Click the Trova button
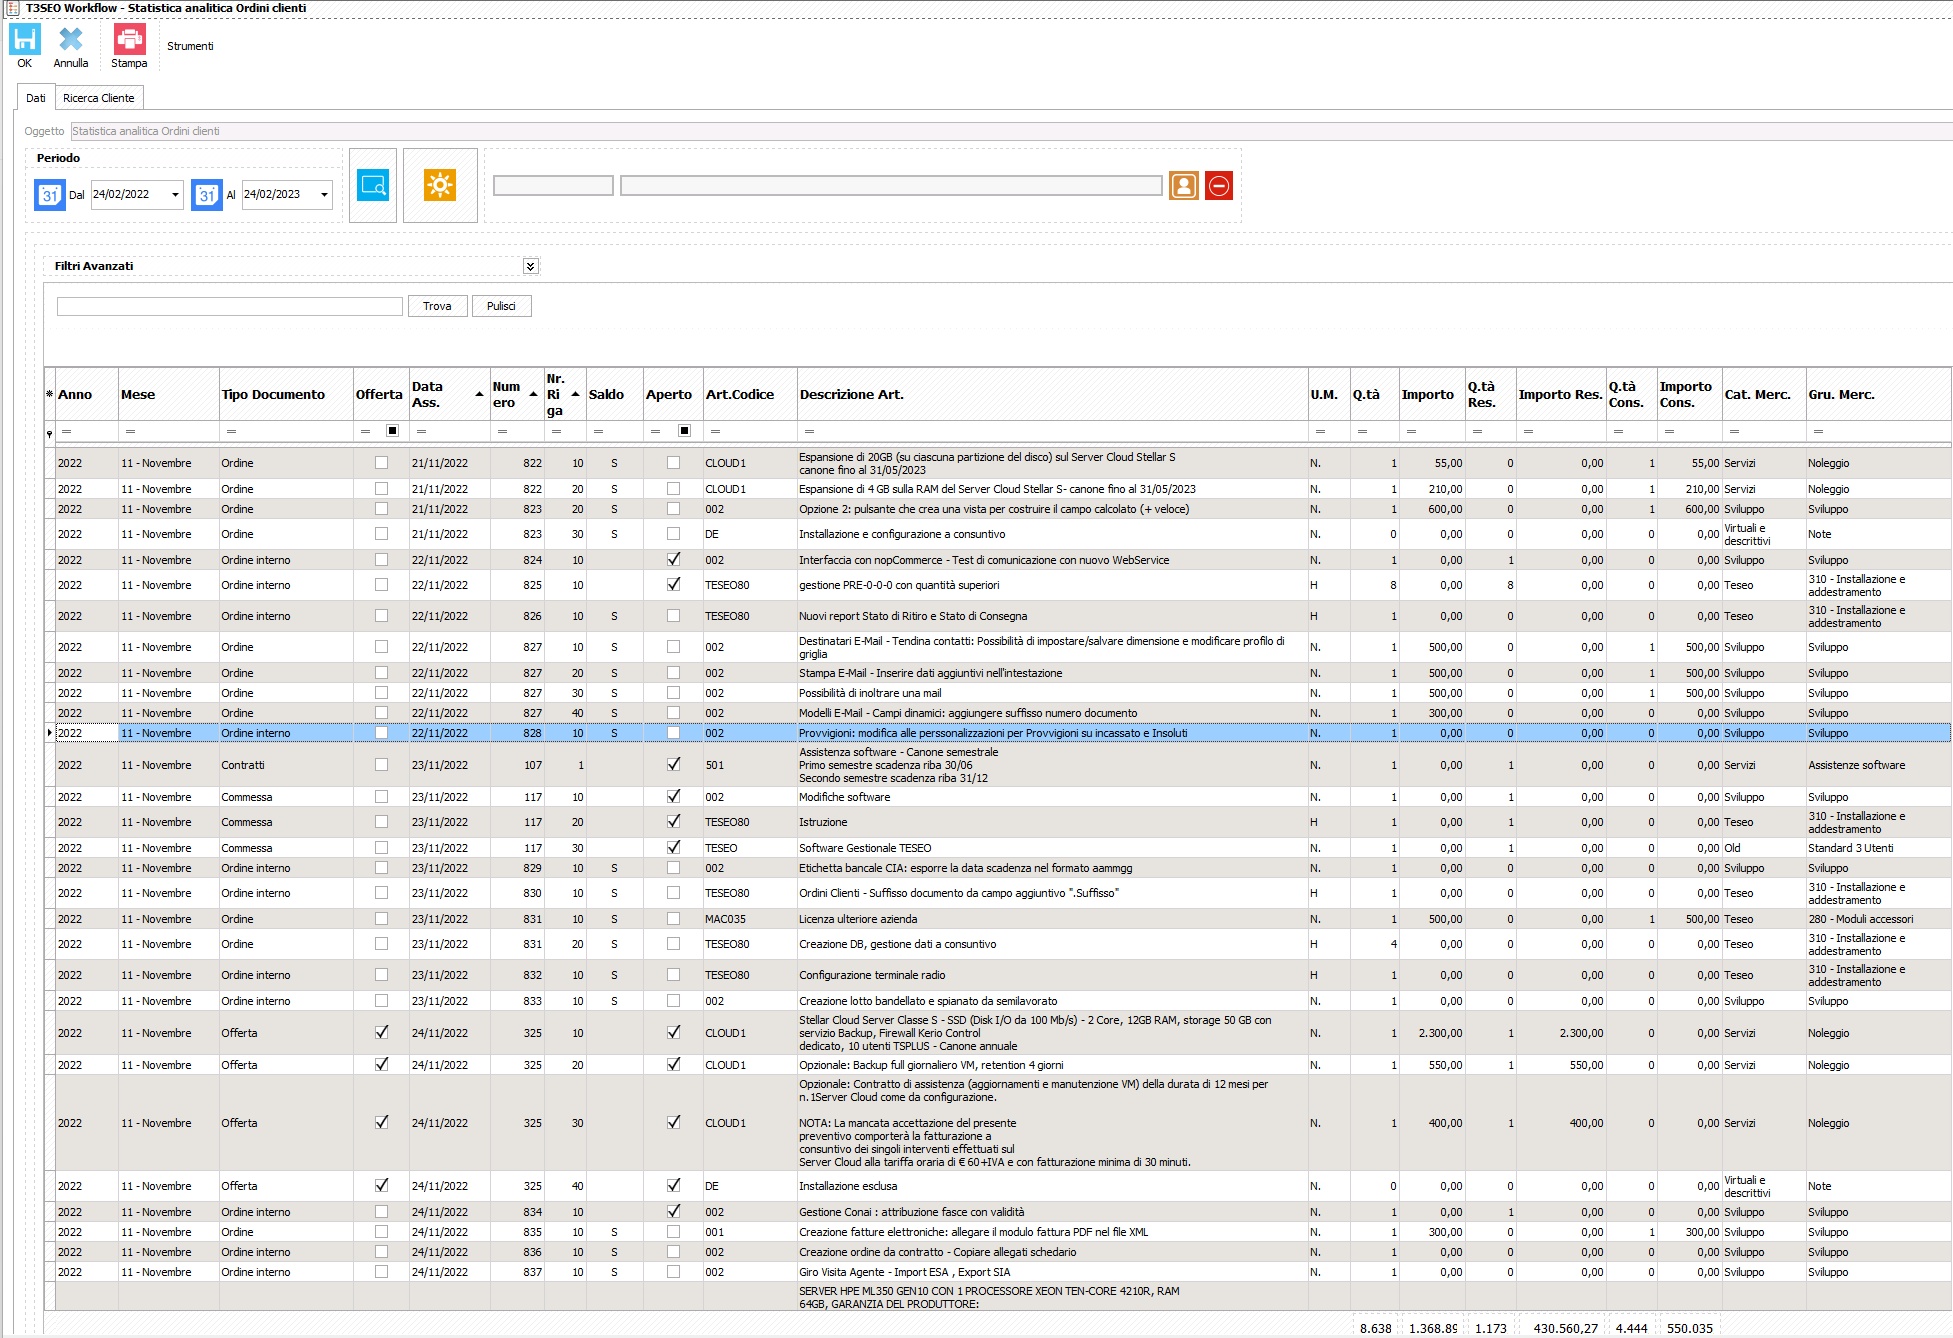 click(x=437, y=306)
